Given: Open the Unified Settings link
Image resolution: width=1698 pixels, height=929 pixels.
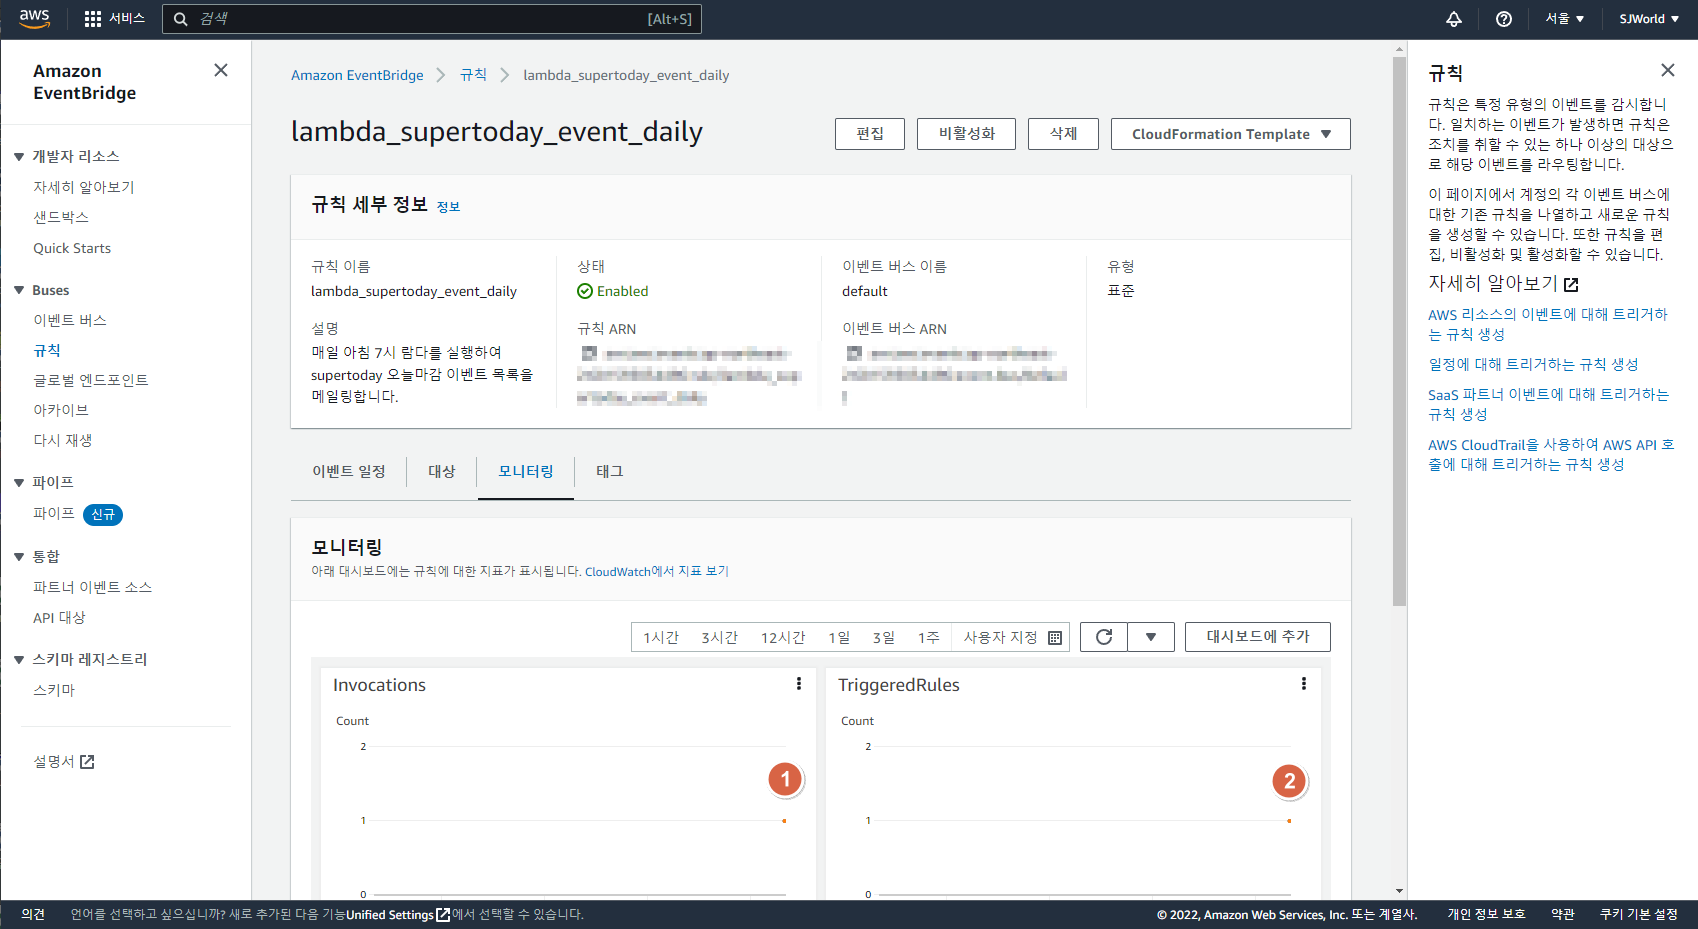Looking at the screenshot, I should (x=398, y=914).
